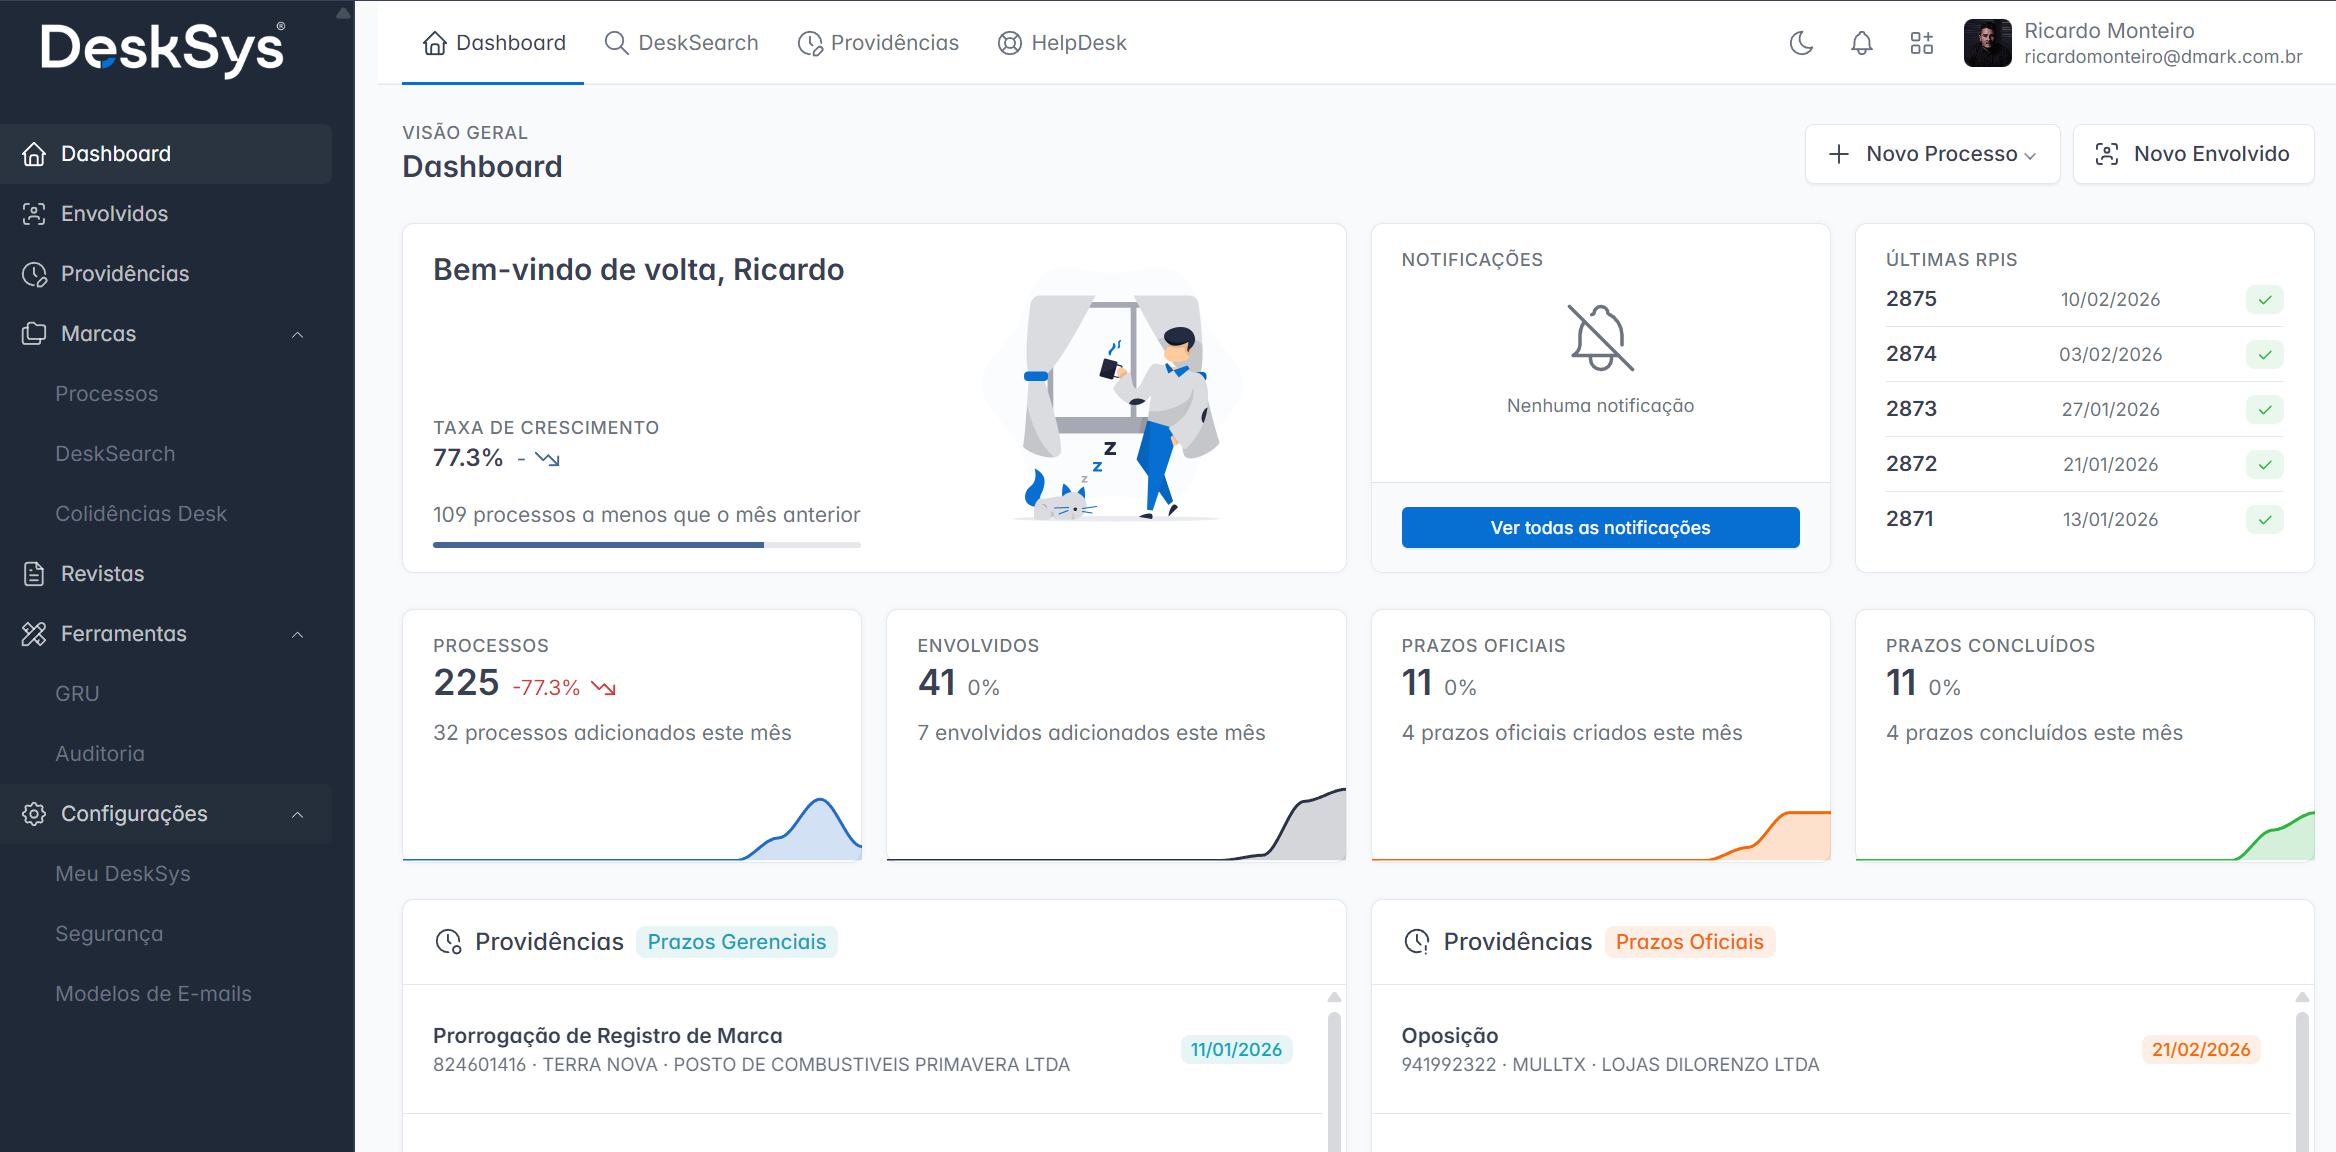Viewport: 2336px width, 1152px height.
Task: Toggle the check mark for RPI 2872
Action: pyautogui.click(x=2264, y=465)
